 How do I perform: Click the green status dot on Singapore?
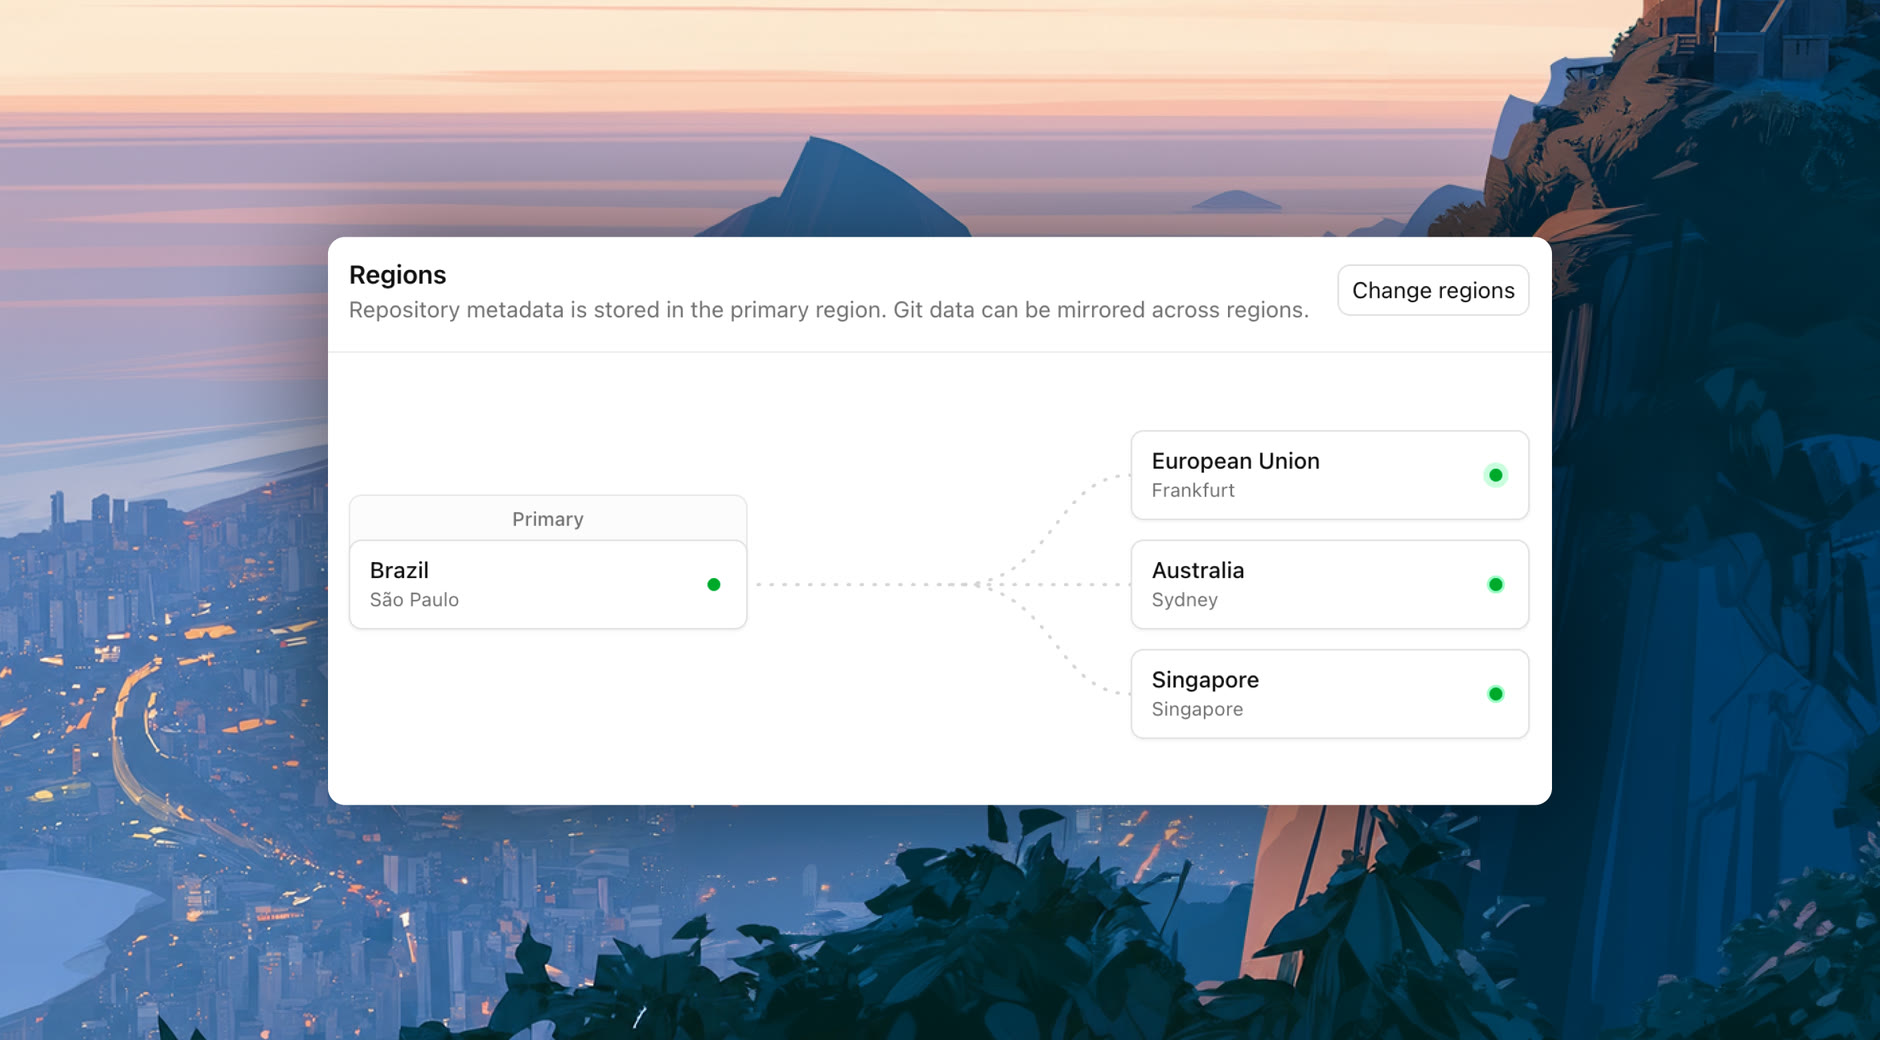click(1496, 694)
